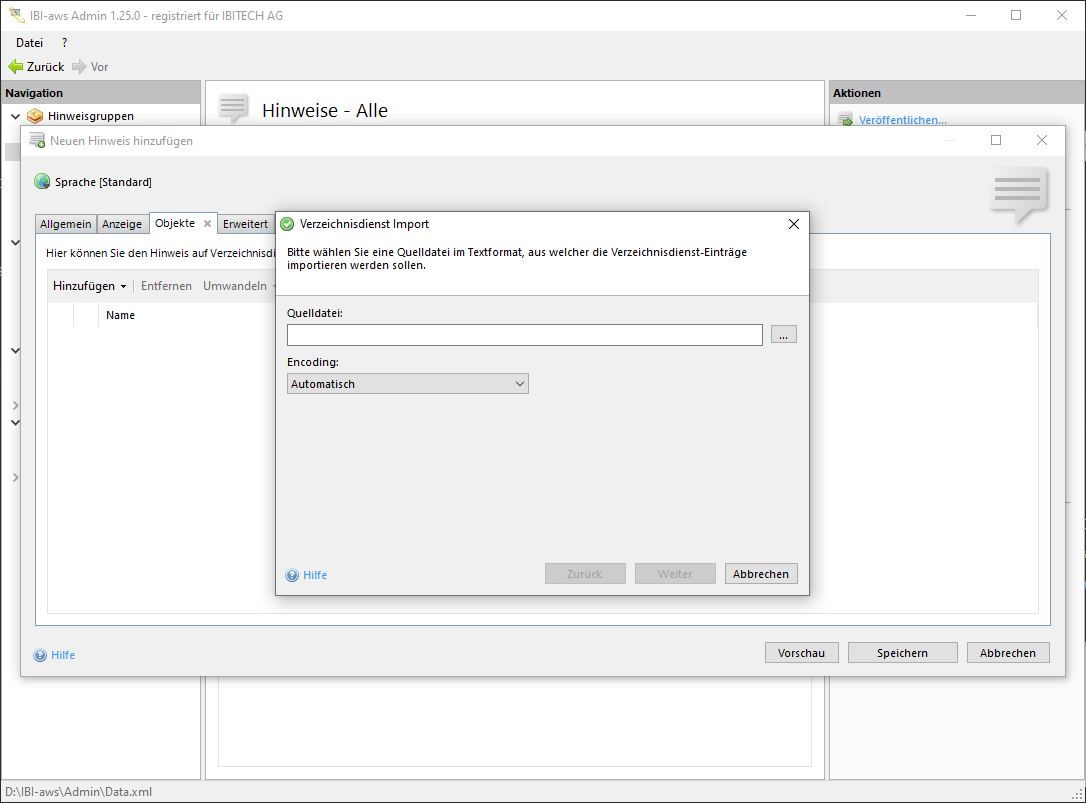Open the question mark help menu
The height and width of the screenshot is (803, 1086).
point(65,43)
